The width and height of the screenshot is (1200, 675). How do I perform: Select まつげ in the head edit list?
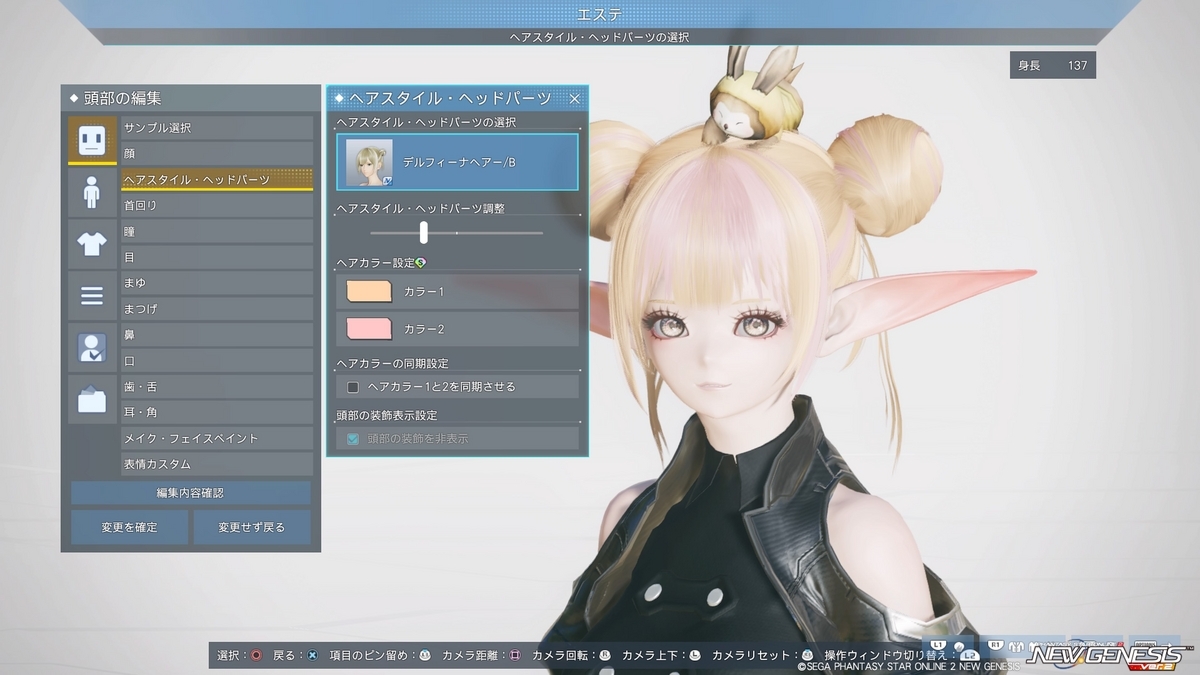click(217, 309)
